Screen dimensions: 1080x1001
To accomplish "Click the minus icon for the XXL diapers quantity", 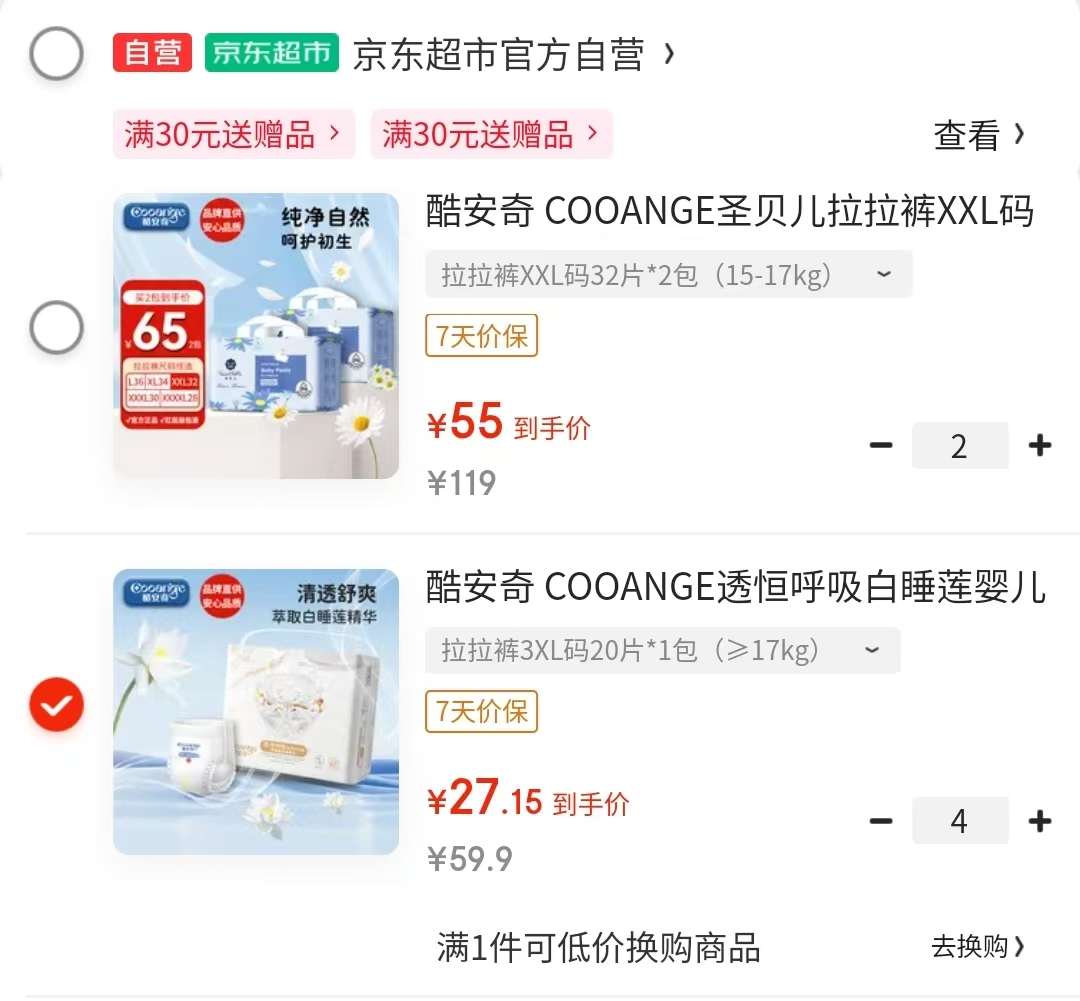I will point(881,445).
